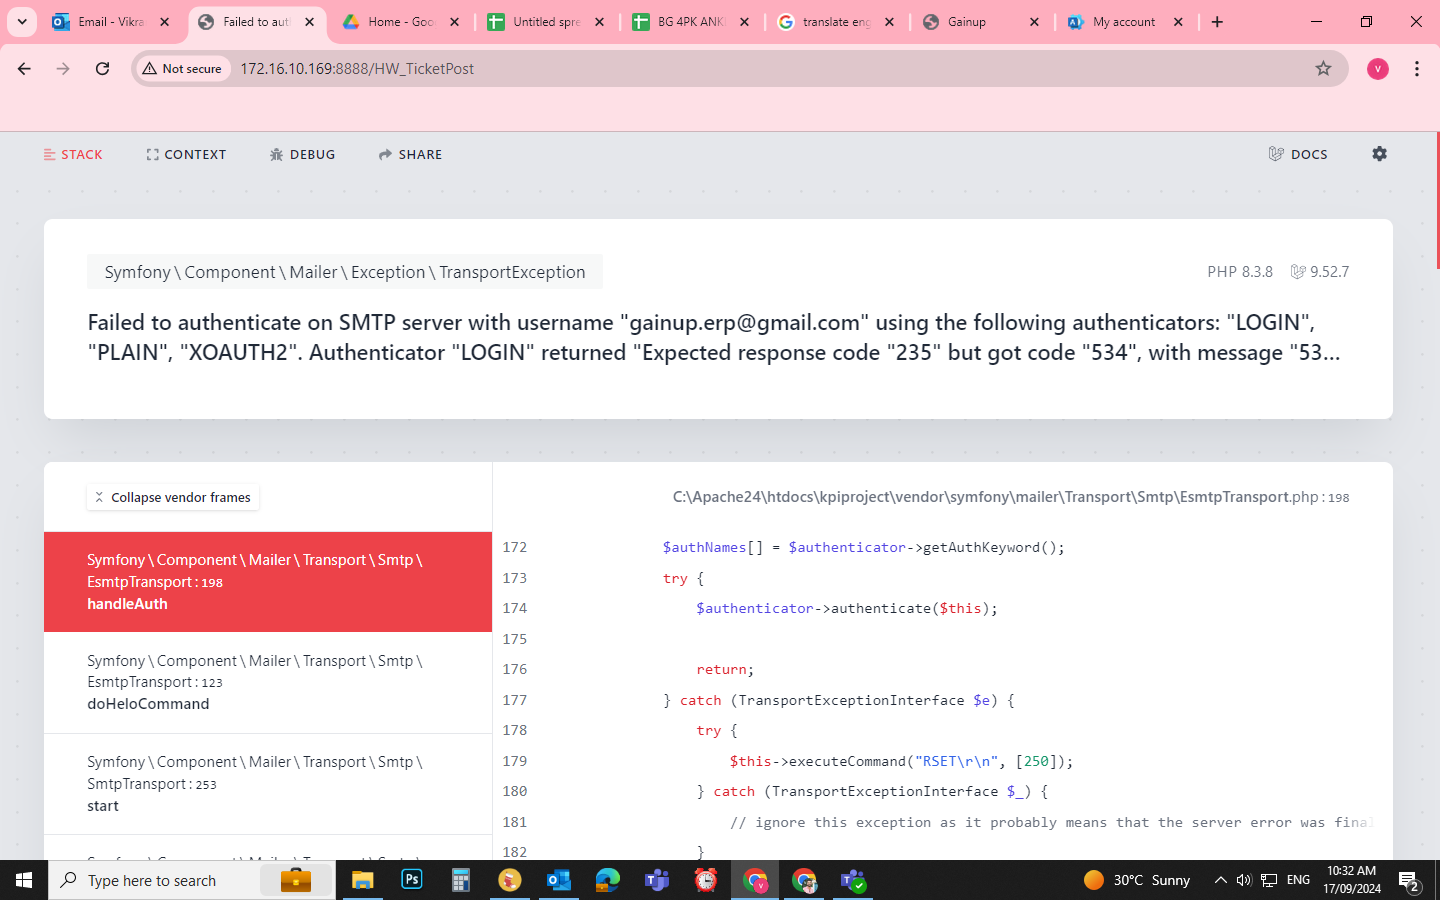Screen dimensions: 1440x900
Task: Bookmark this page with star icon
Action: pos(1323,68)
